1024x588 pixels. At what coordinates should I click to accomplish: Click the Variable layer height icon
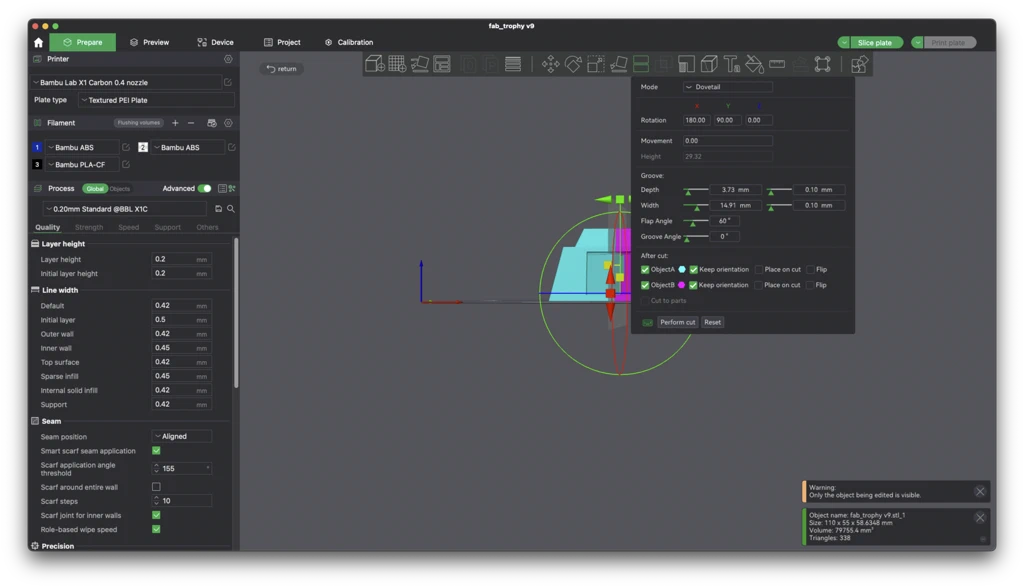click(513, 64)
